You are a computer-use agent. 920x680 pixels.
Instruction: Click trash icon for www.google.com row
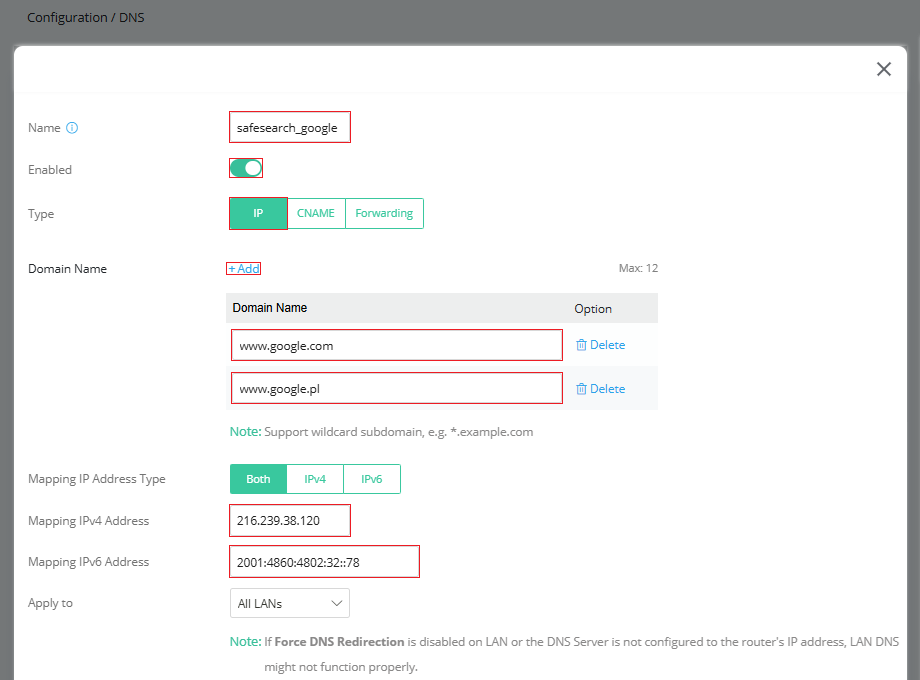point(581,345)
